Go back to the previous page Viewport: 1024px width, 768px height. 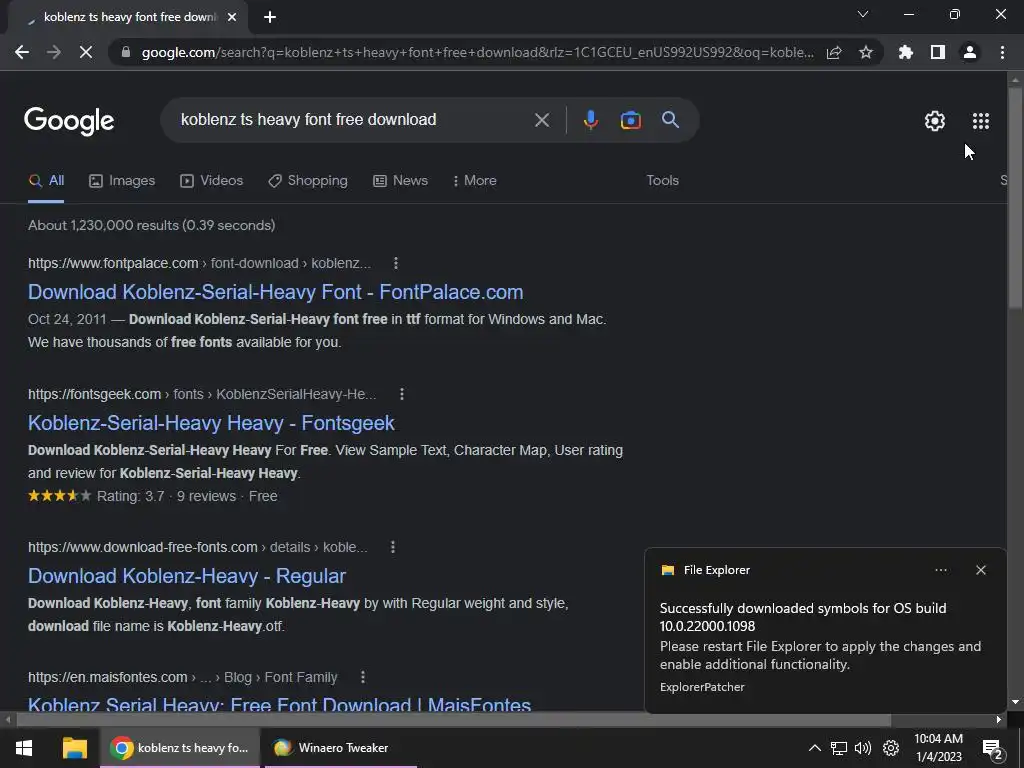[x=22, y=52]
